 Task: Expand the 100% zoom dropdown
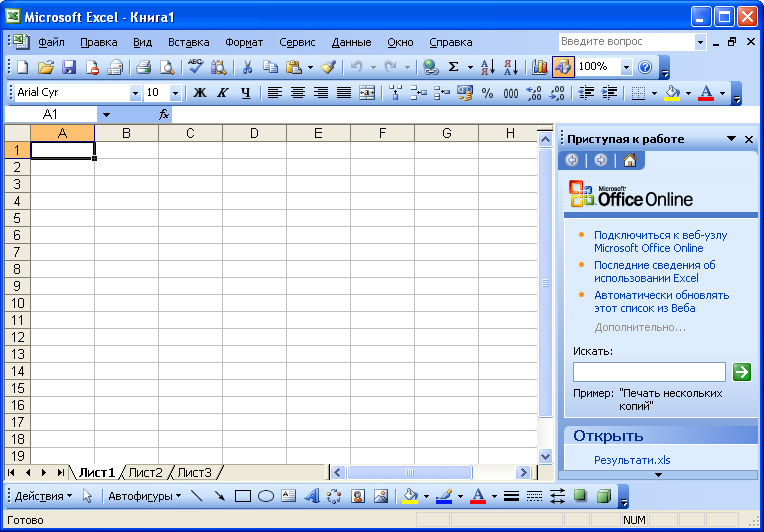pyautogui.click(x=626, y=67)
